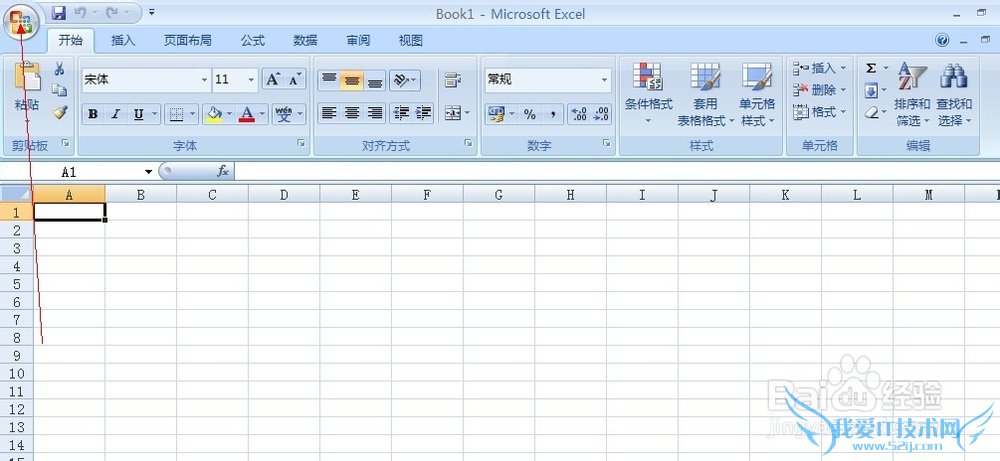Screen dimensions: 1000x461
Task: Open 单元格样式 cell styles
Action: pyautogui.click(x=757, y=93)
